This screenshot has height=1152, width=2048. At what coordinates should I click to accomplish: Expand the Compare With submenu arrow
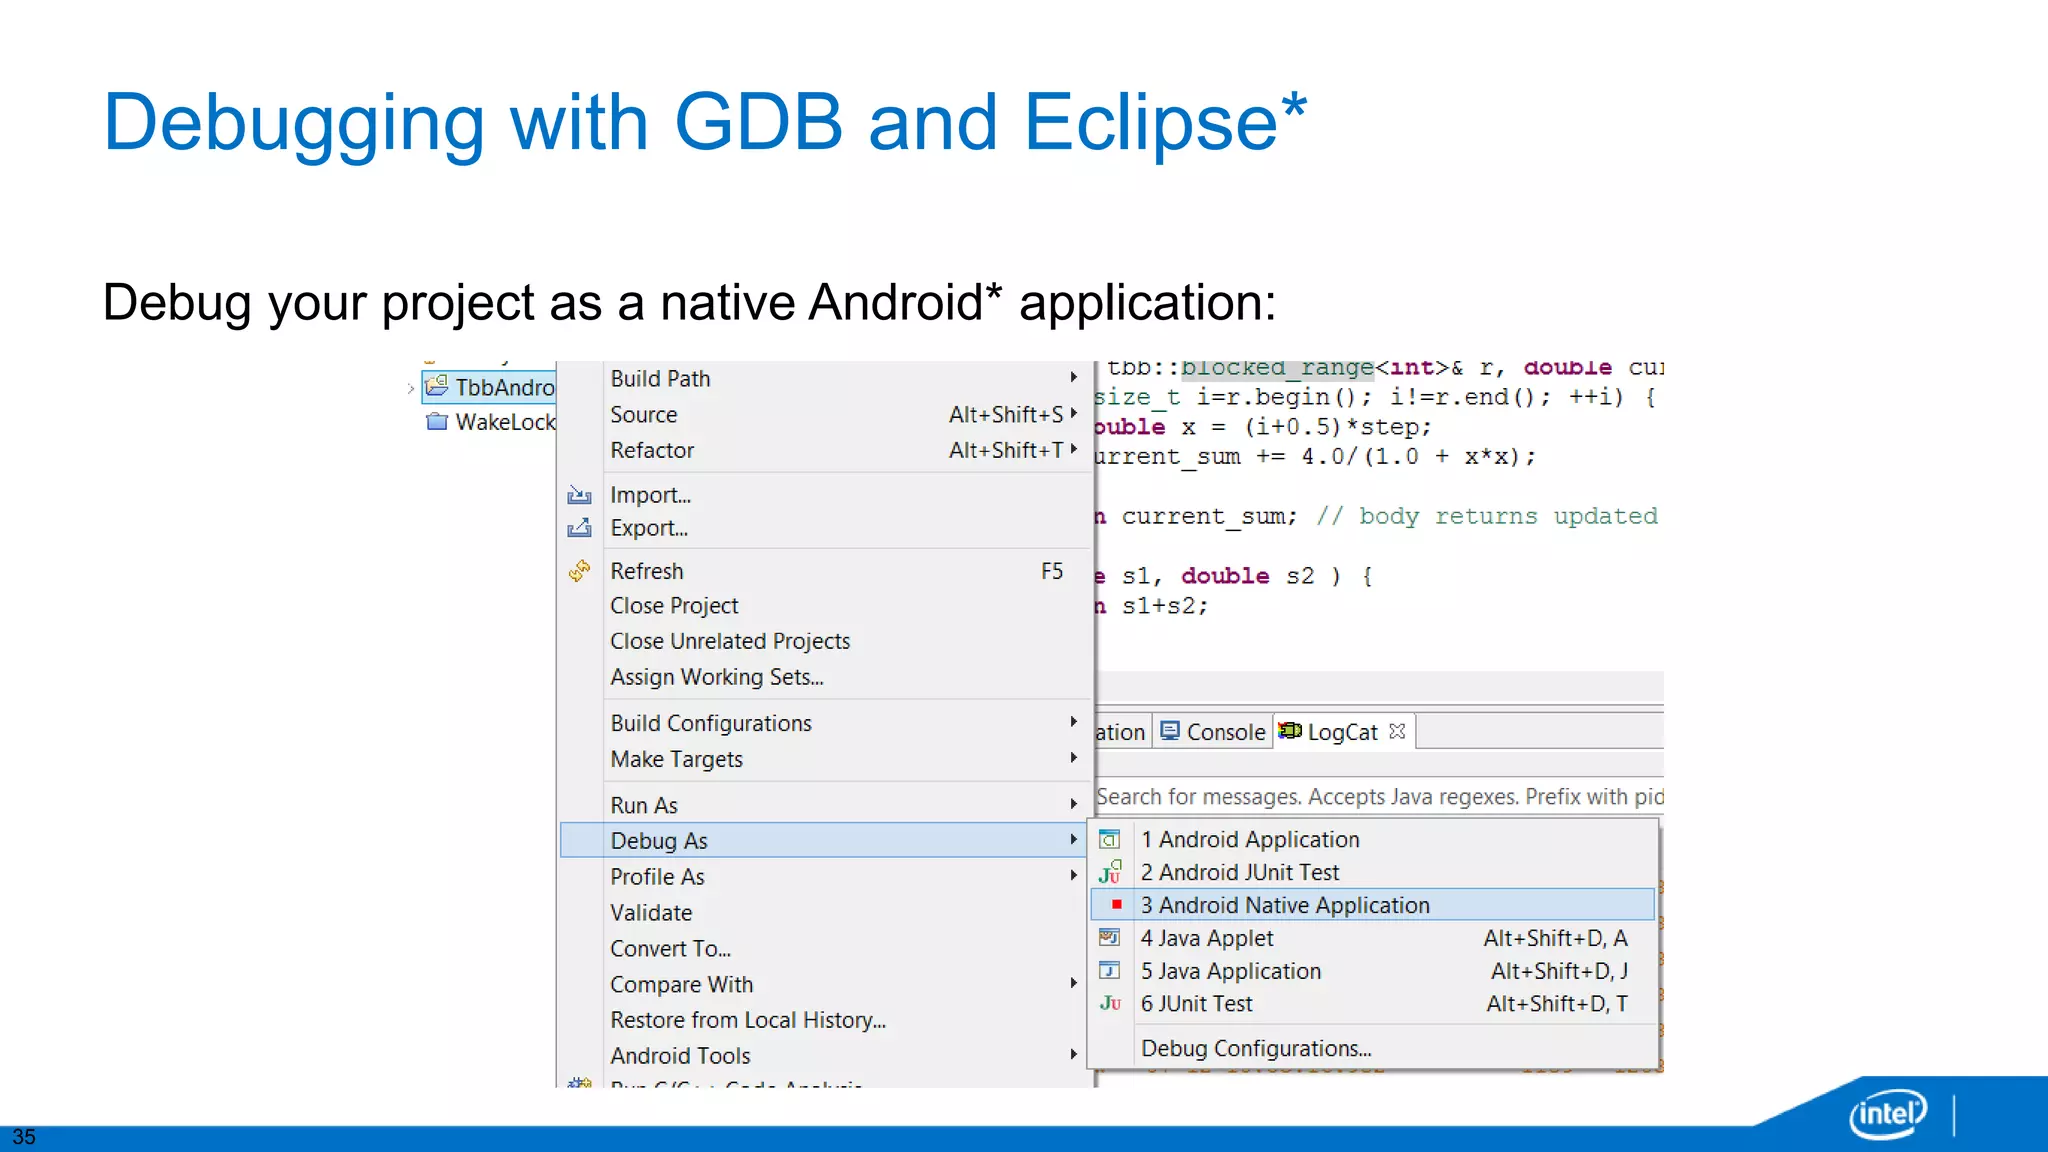tap(1073, 983)
